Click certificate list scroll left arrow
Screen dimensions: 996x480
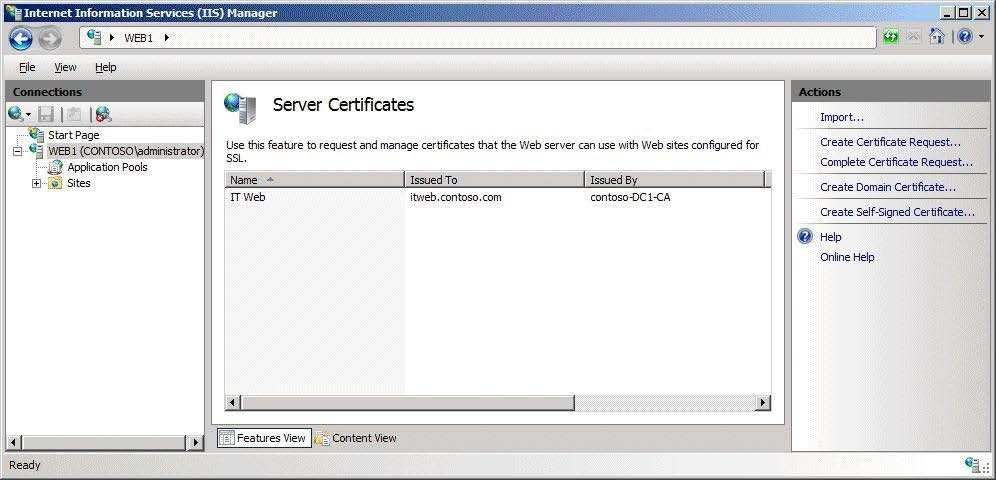coord(232,403)
